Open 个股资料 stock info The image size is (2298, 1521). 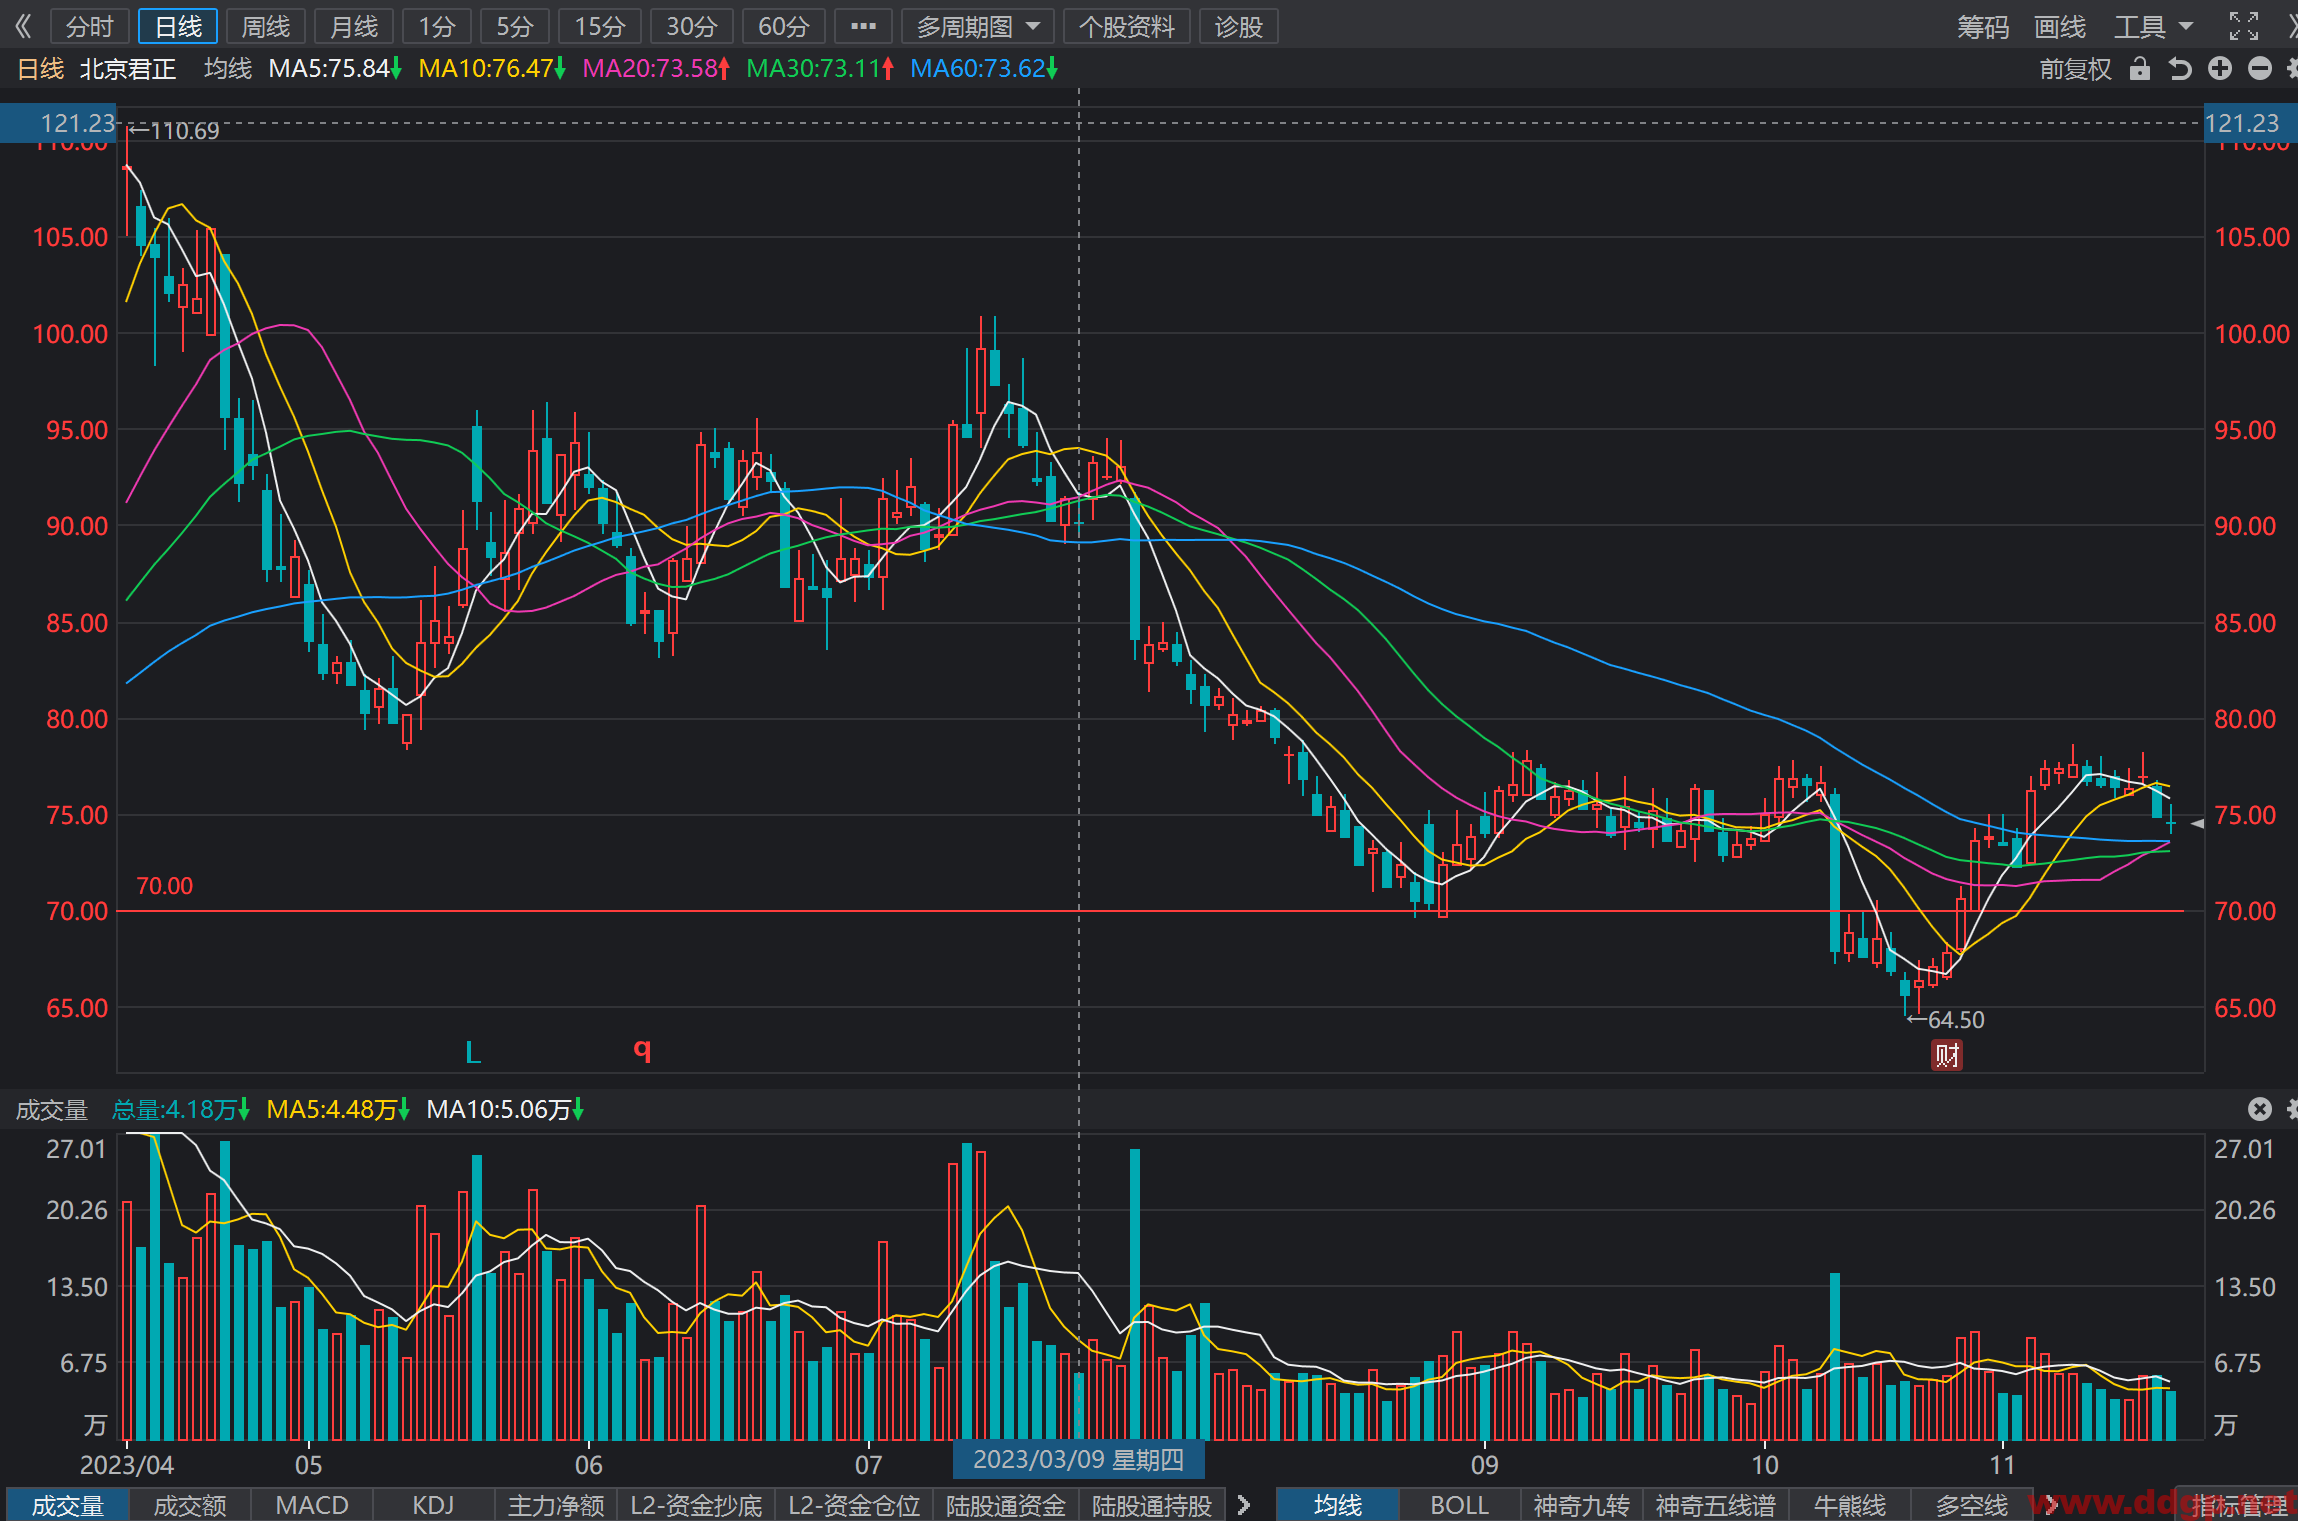point(1126,27)
